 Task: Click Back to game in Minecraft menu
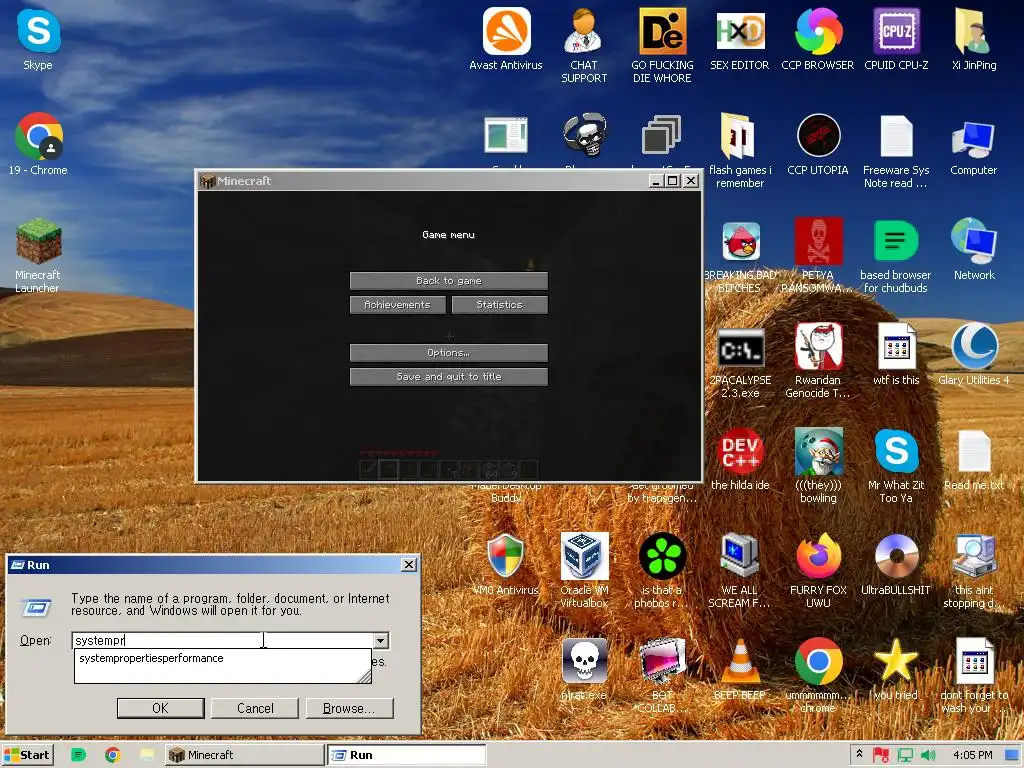click(x=449, y=281)
